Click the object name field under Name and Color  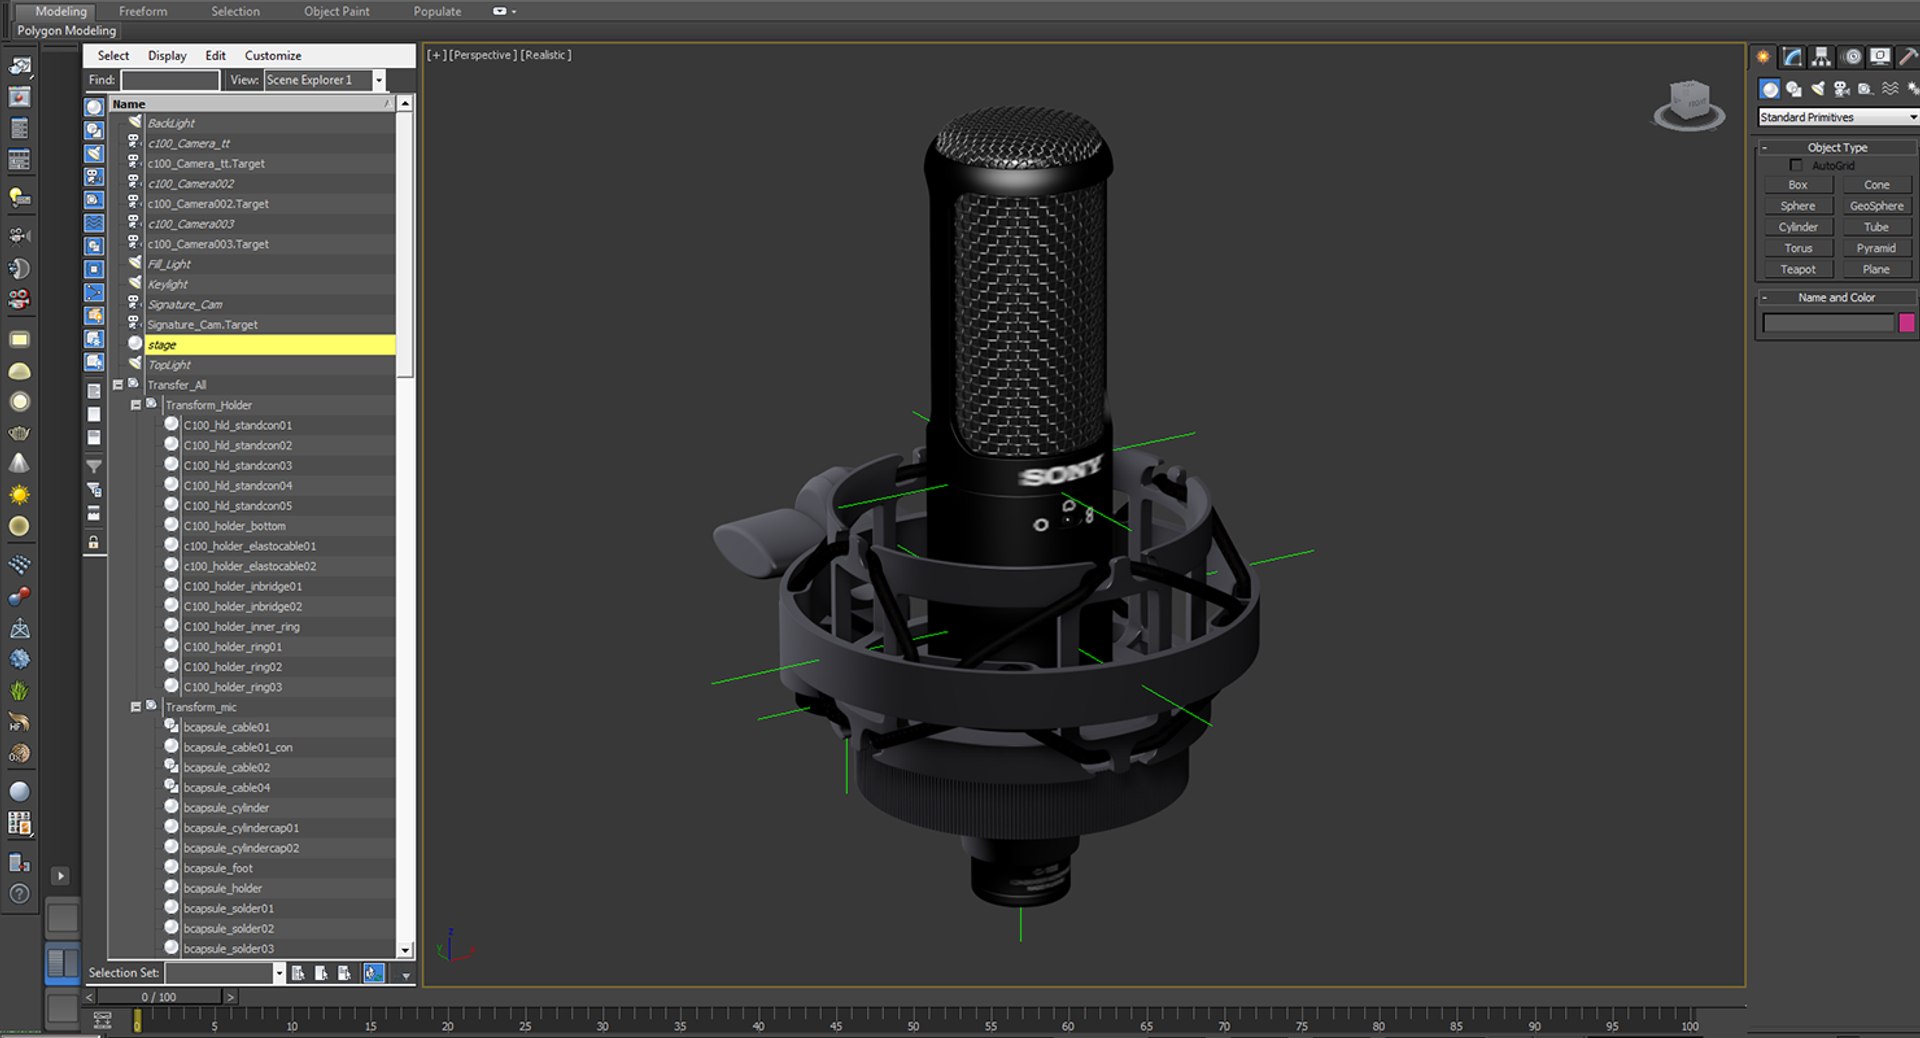1828,322
